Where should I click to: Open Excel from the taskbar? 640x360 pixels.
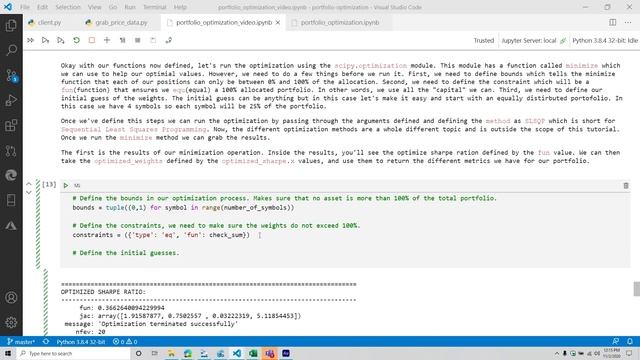click(253, 353)
